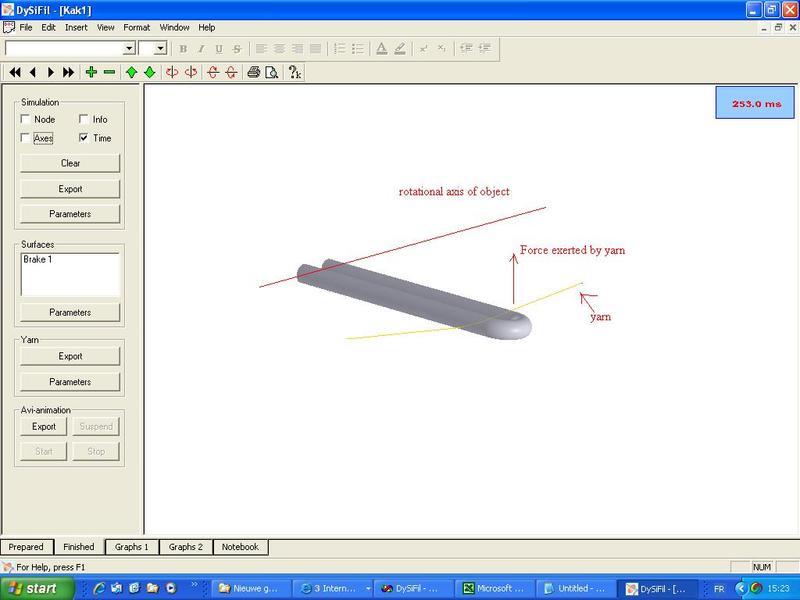Switch to the Prepared tab
The width and height of the screenshot is (800, 600).
[x=26, y=547]
